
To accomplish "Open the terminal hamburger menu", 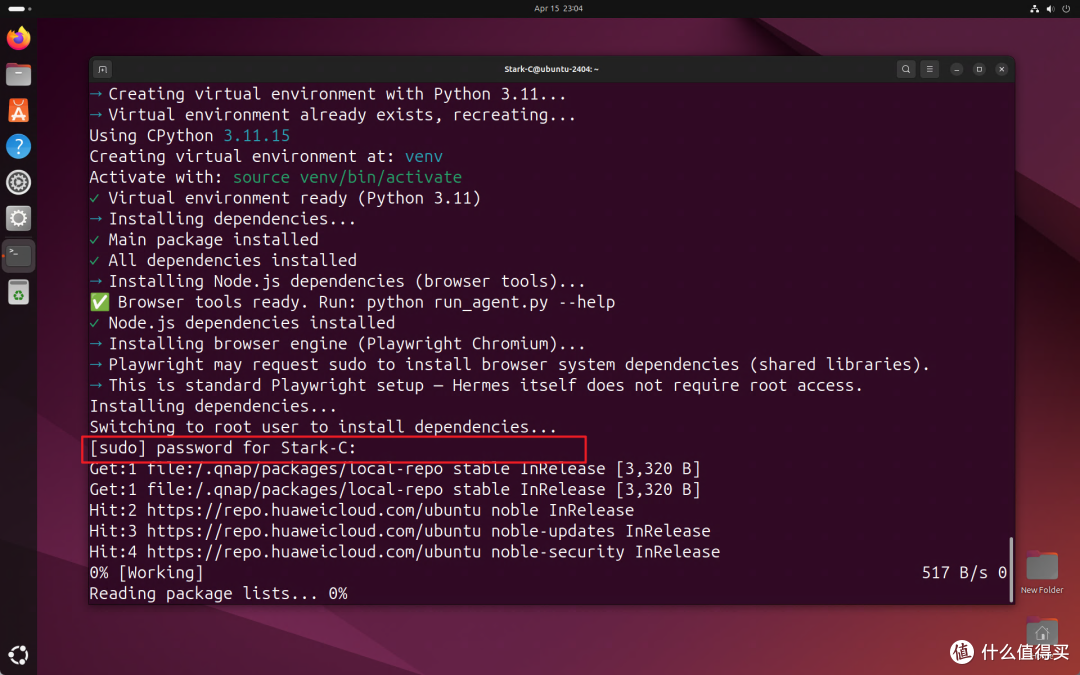I will tap(929, 69).
